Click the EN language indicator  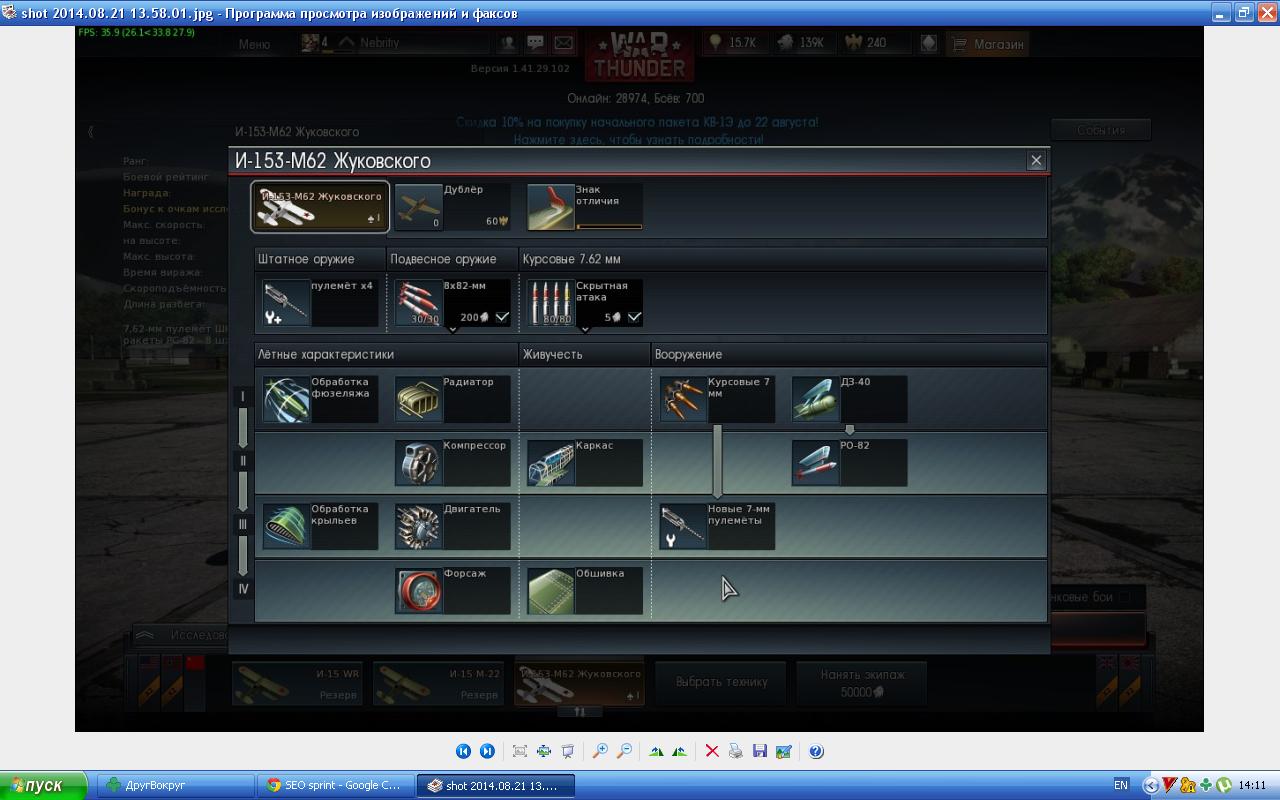click(x=1121, y=786)
